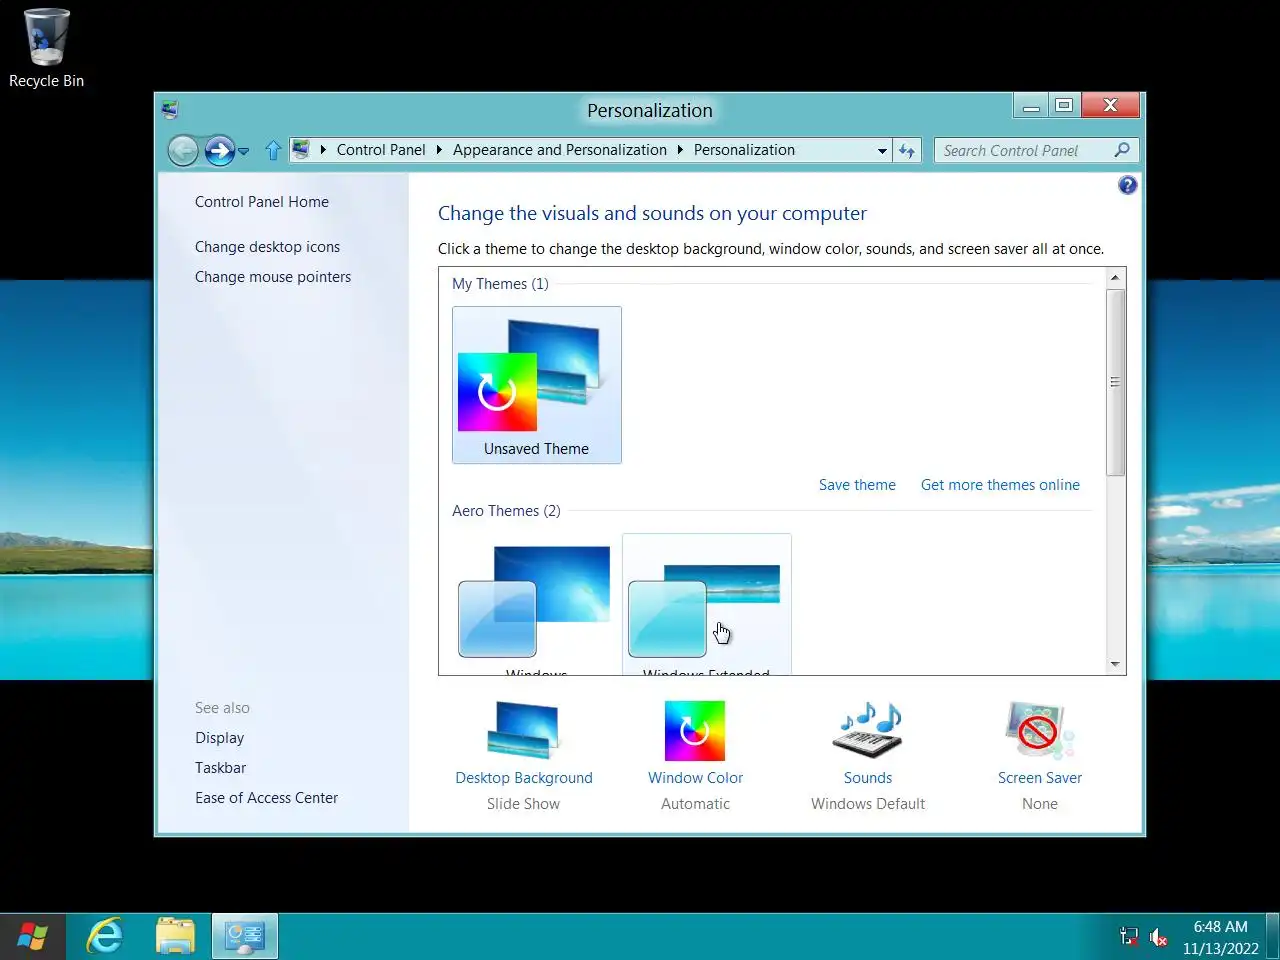Click the network tray icon

coord(1129,937)
